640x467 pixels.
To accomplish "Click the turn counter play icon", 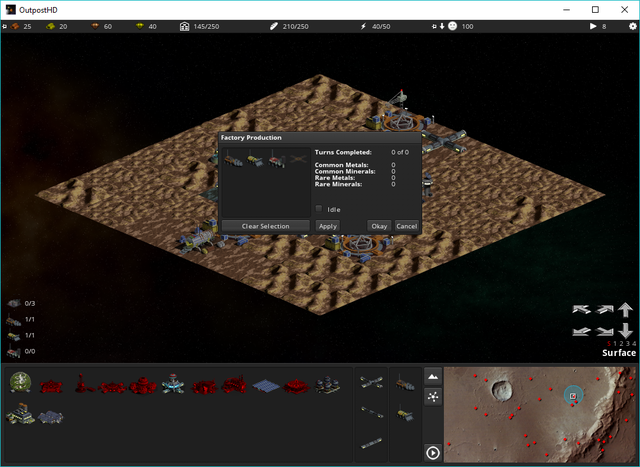I will 593,26.
